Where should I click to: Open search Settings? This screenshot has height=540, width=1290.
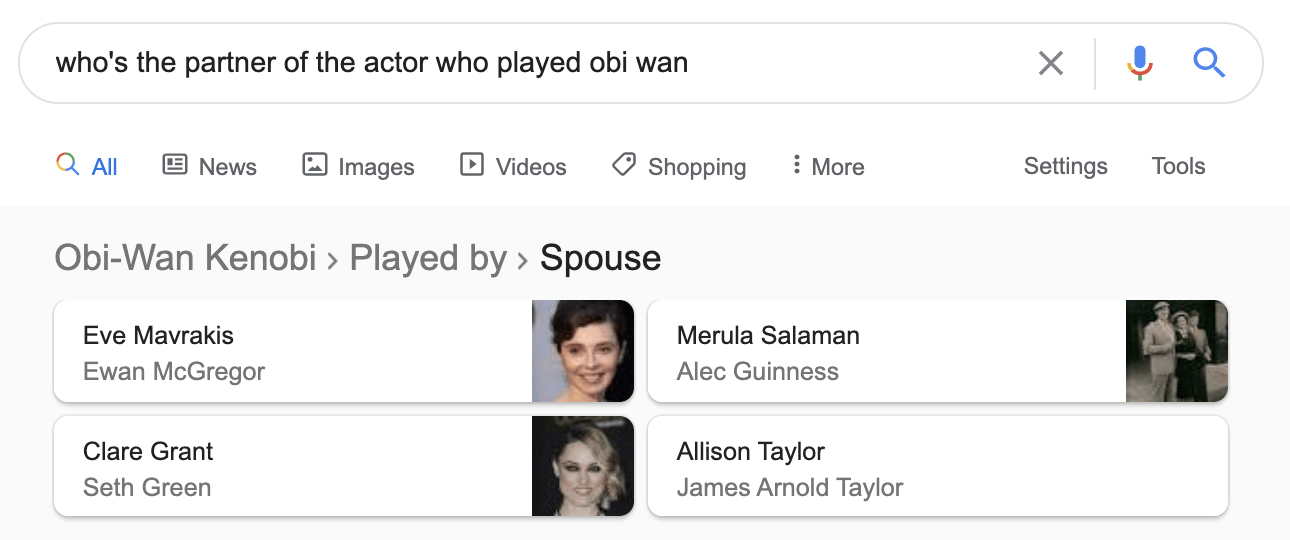[x=1065, y=166]
